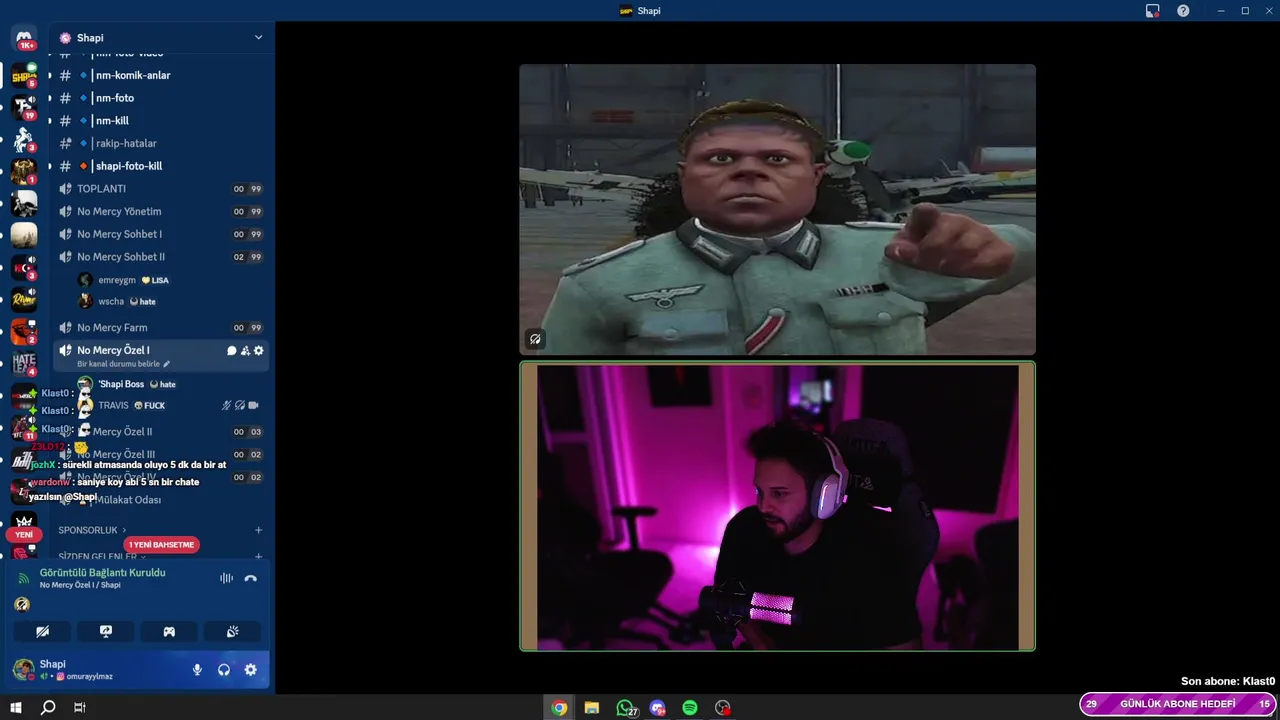Open the crown server icon
The width and height of the screenshot is (1280, 720).
[x=24, y=520]
